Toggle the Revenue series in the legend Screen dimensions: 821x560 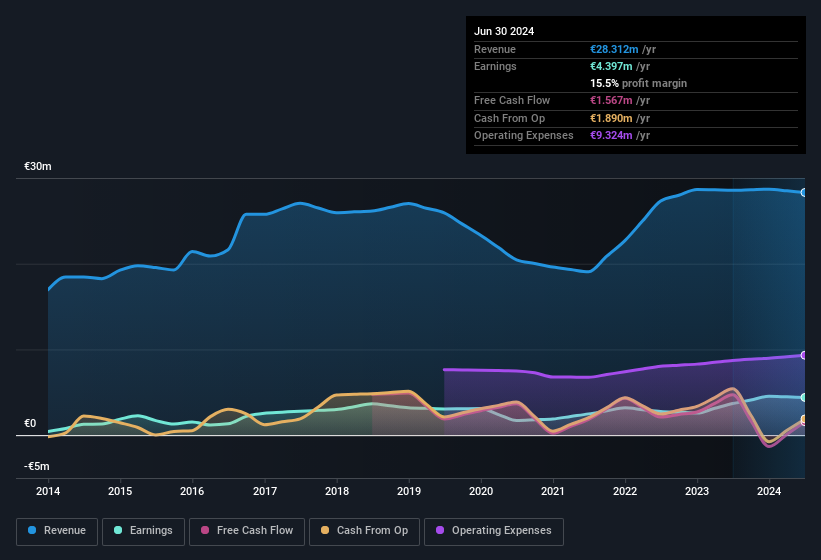point(58,530)
